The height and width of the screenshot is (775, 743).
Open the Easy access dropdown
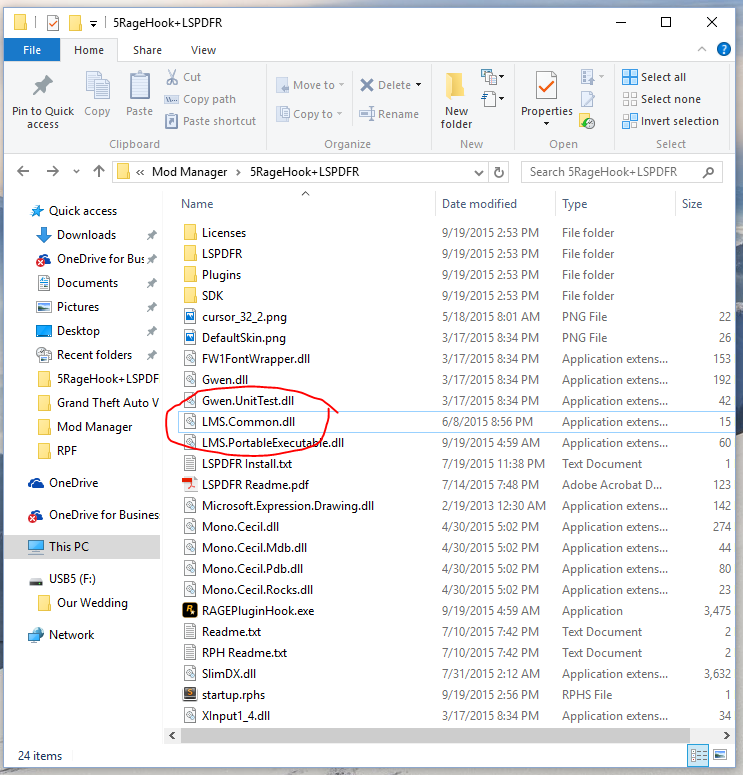pyautogui.click(x=491, y=98)
